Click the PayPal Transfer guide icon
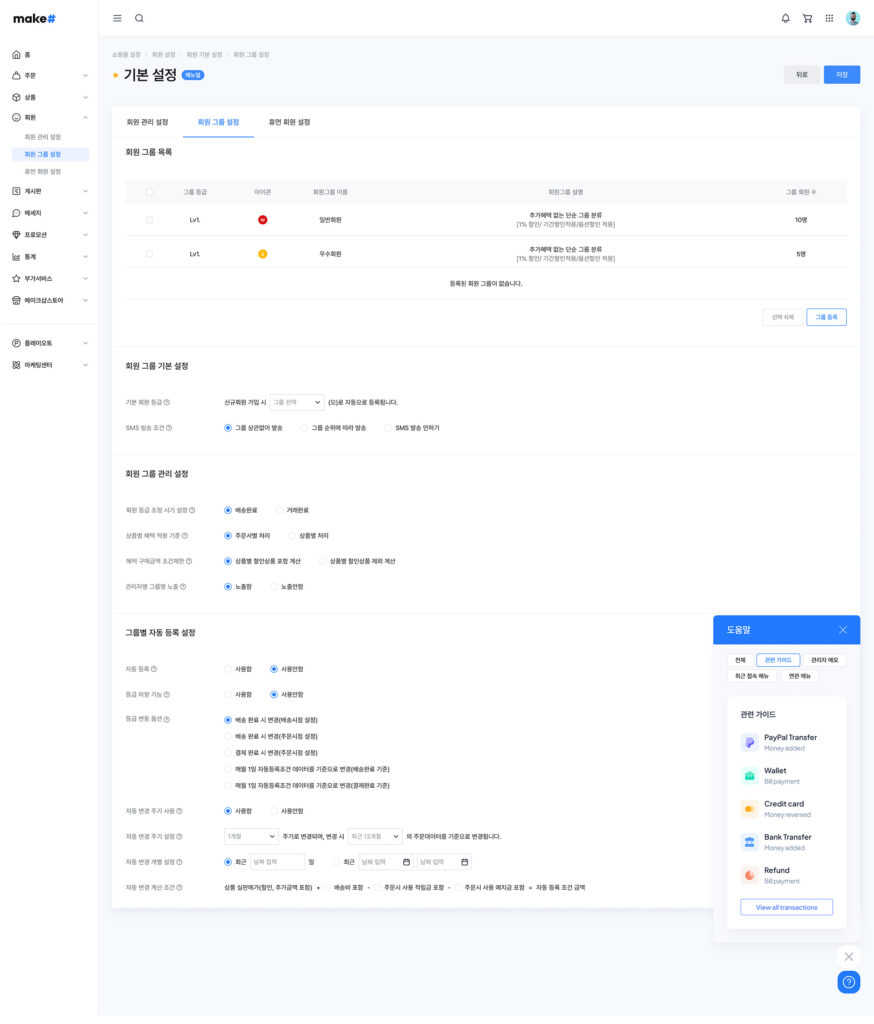 click(749, 742)
